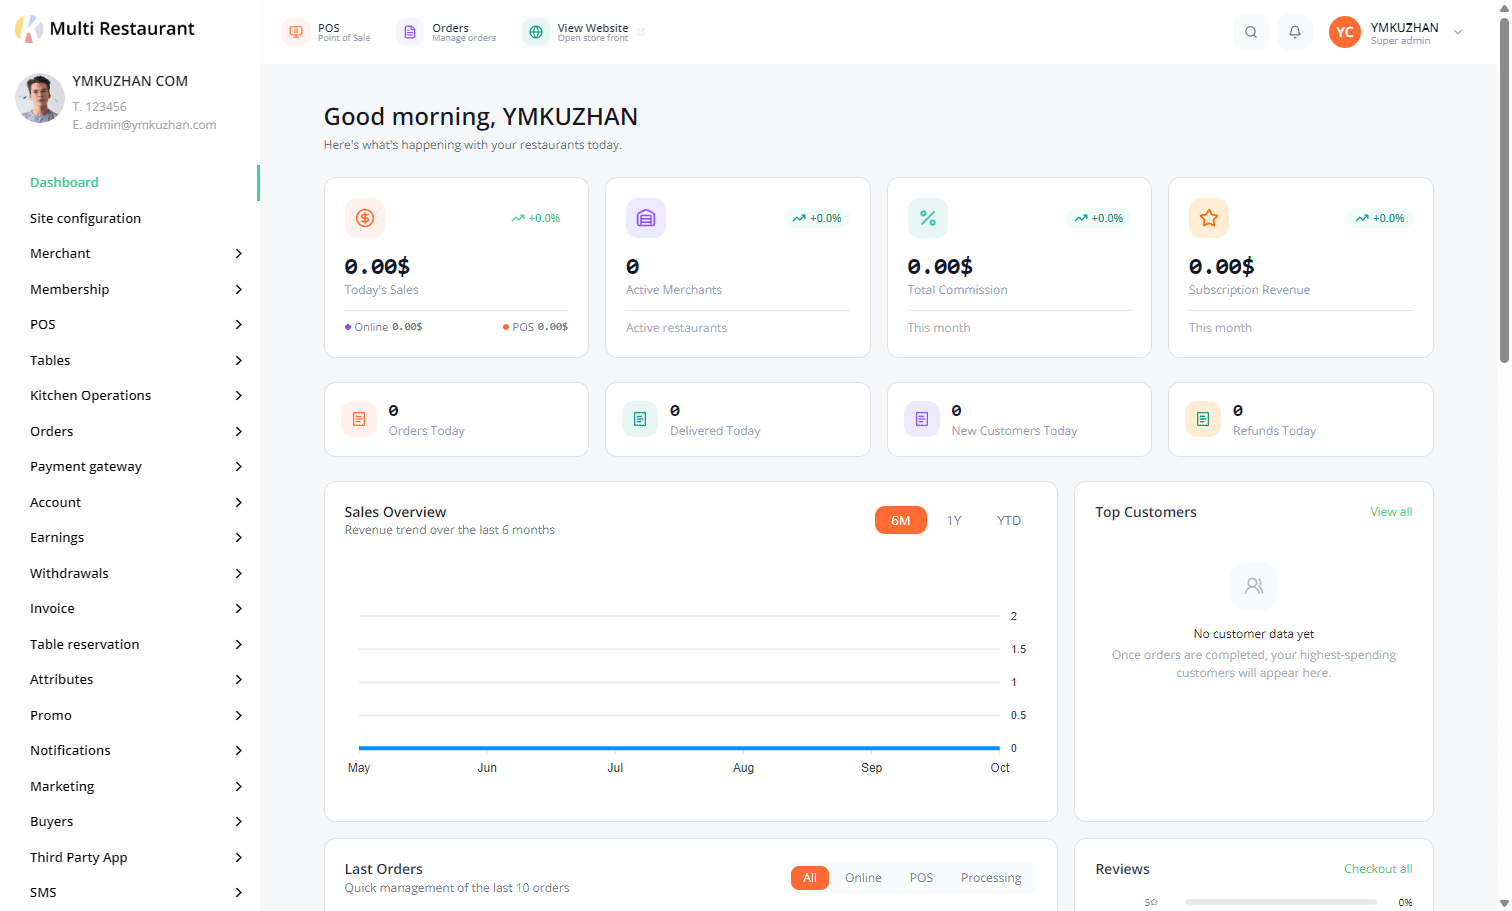The image size is (1512, 911).
Task: Open the POS point of sale icon
Action: pyautogui.click(x=296, y=32)
